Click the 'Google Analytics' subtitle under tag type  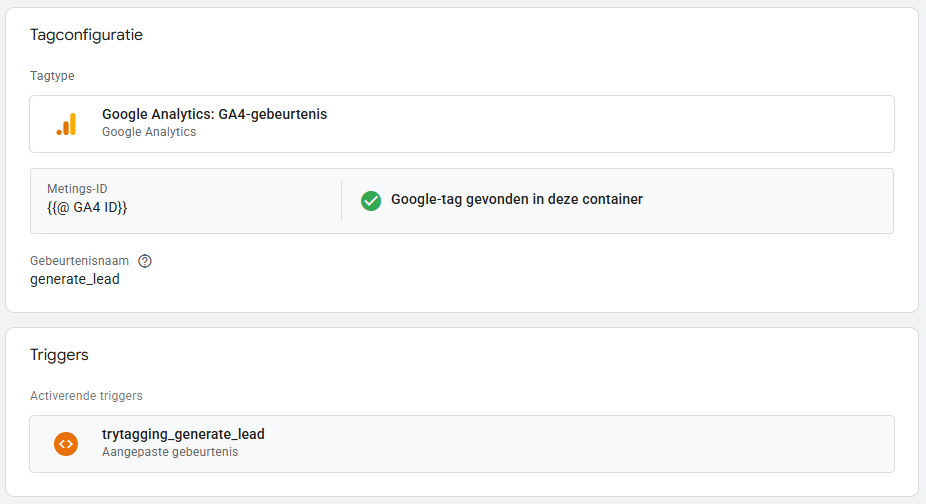tap(149, 132)
